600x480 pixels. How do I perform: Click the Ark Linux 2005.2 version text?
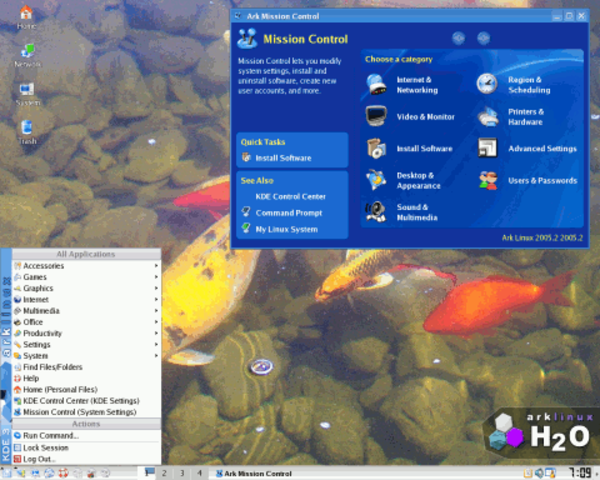click(x=542, y=238)
